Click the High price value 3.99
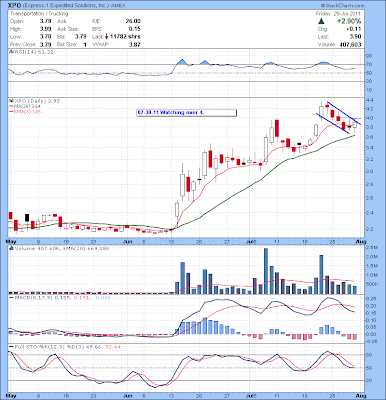Screen dimensions: 386x400 coord(45,29)
